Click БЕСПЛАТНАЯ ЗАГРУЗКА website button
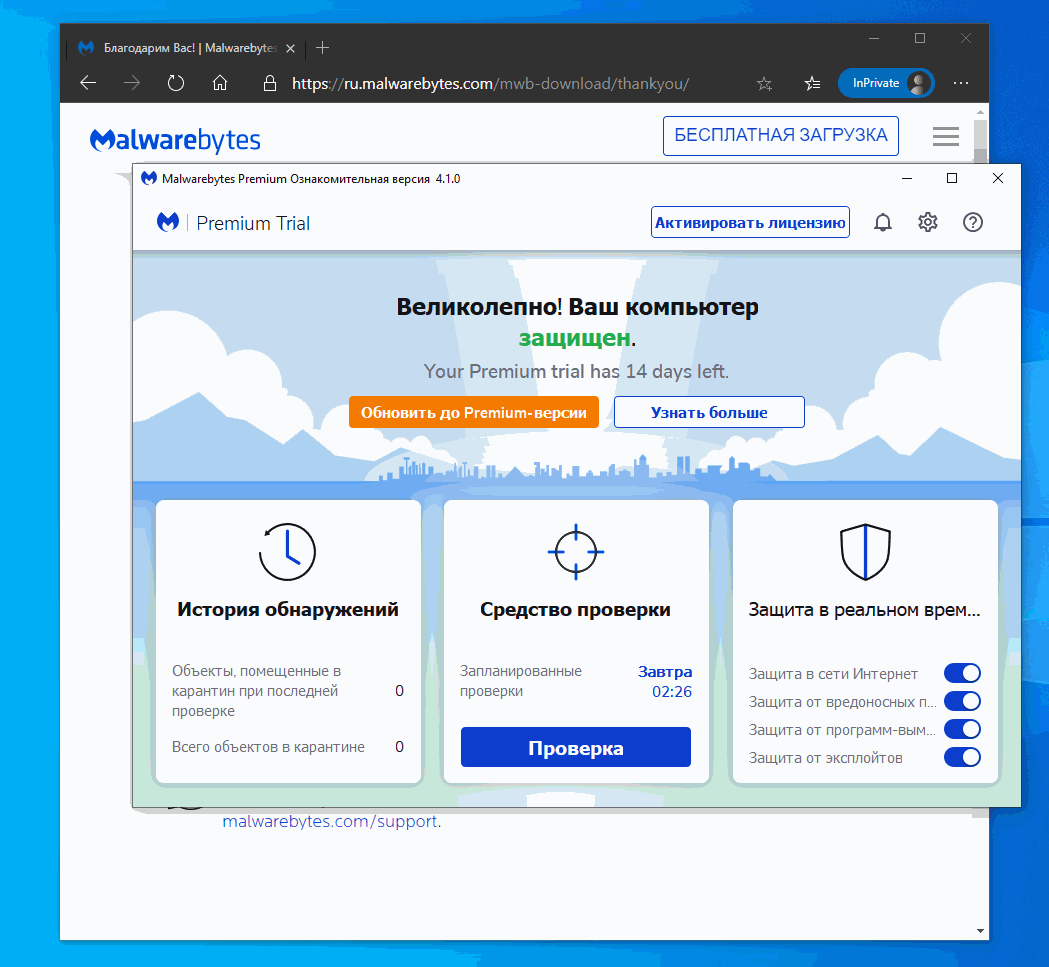This screenshot has height=967, width=1049. (781, 136)
